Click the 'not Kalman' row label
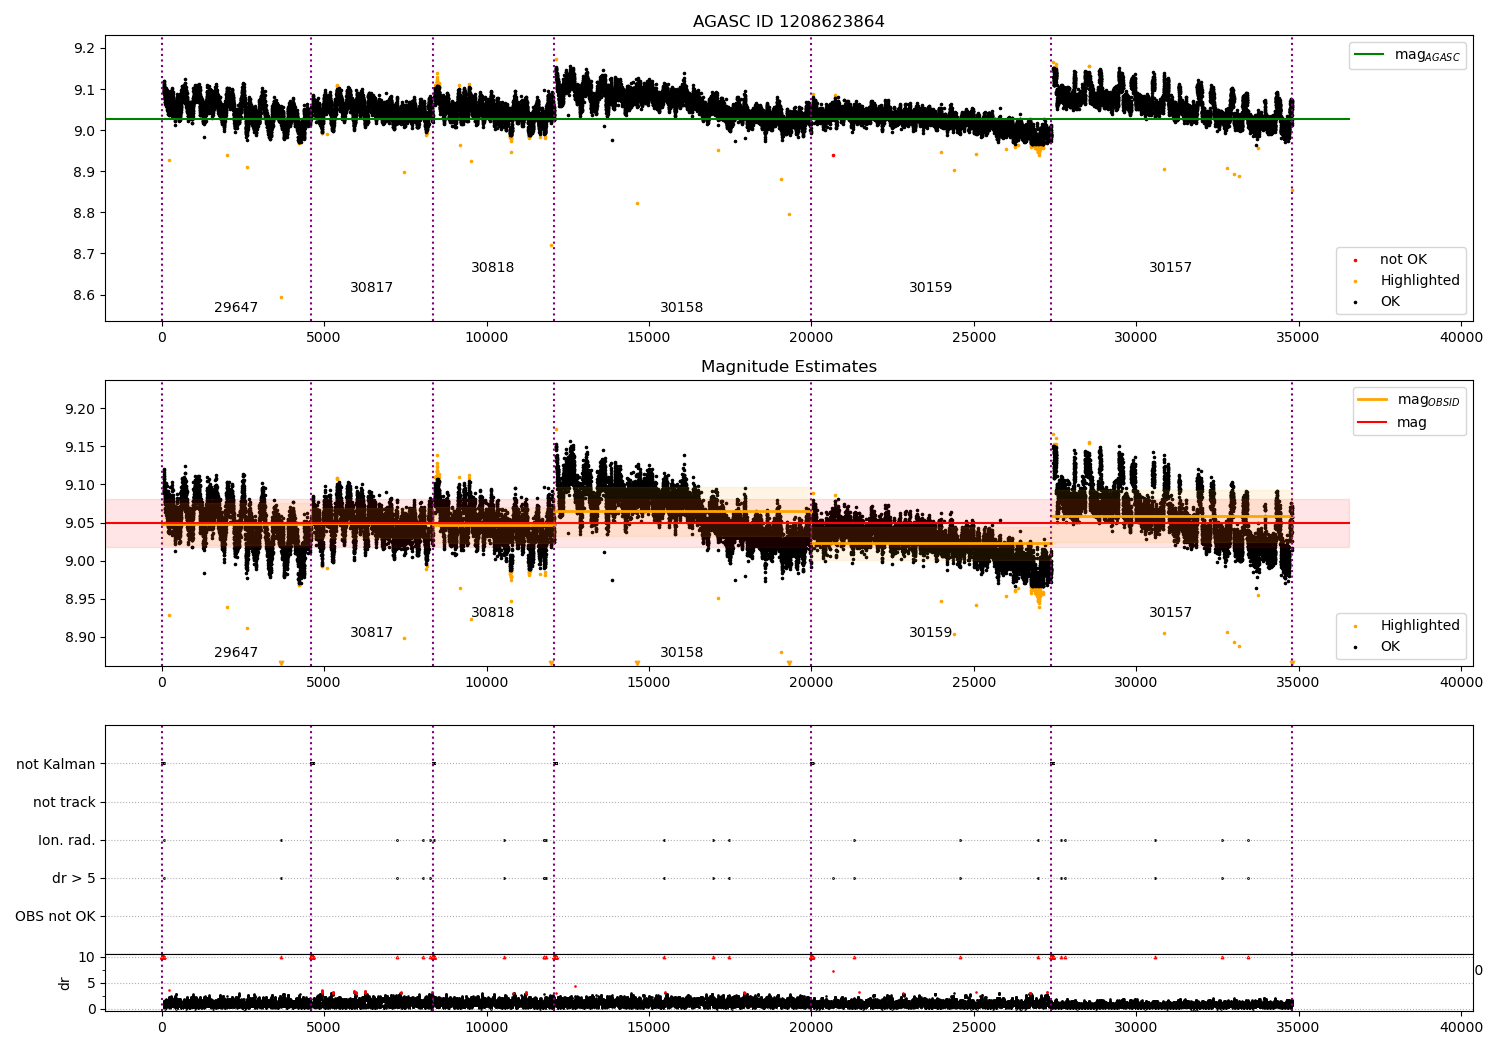 (56, 765)
